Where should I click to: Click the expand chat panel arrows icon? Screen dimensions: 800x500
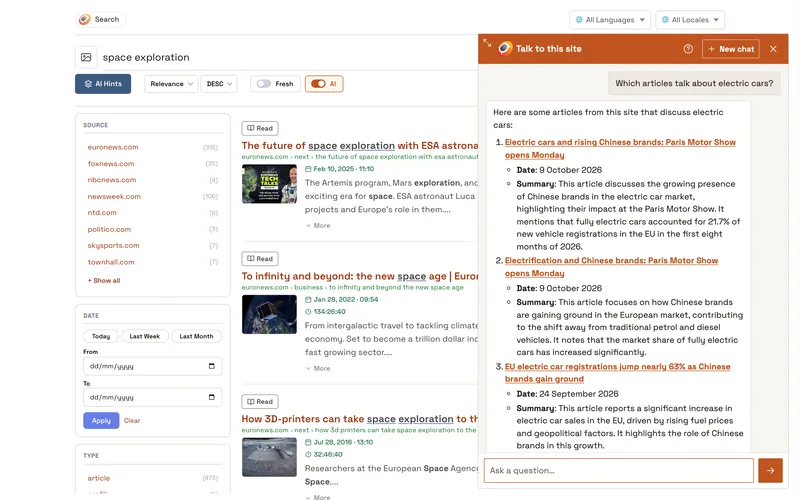pyautogui.click(x=487, y=43)
